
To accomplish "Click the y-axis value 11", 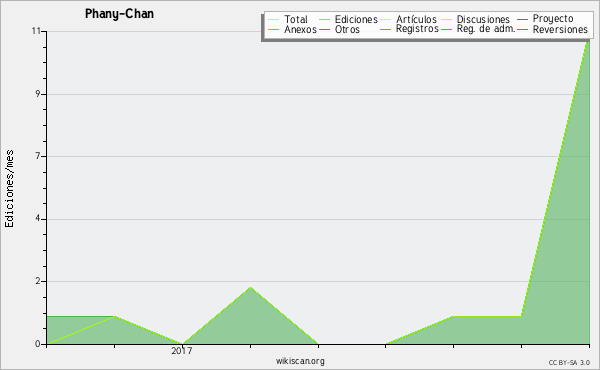I will (36, 31).
